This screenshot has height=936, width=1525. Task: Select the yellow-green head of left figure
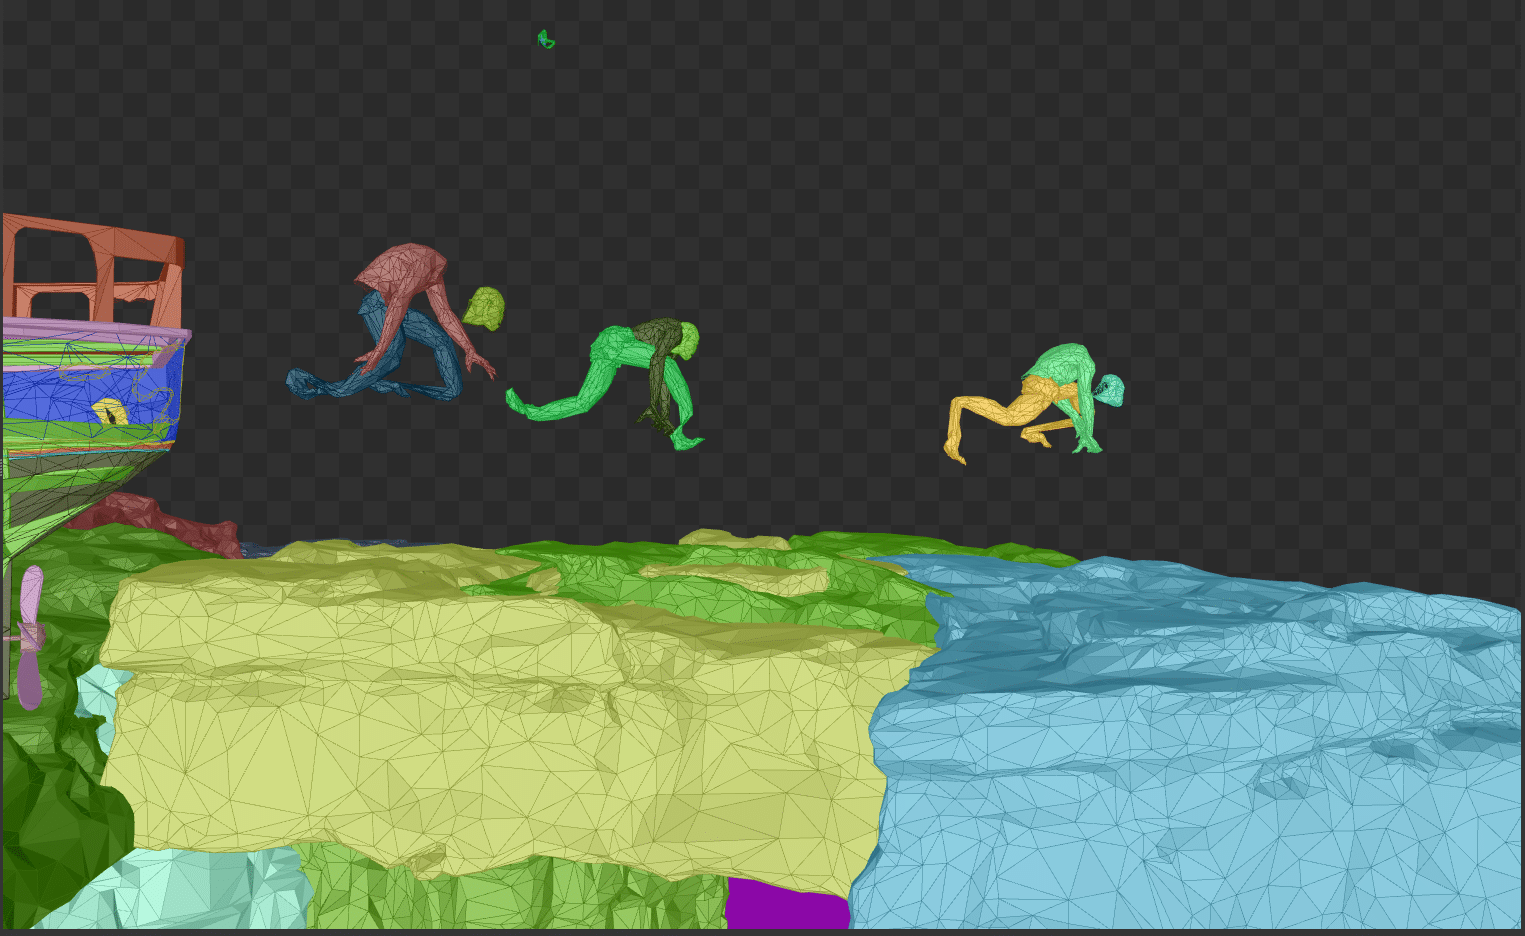pos(485,308)
